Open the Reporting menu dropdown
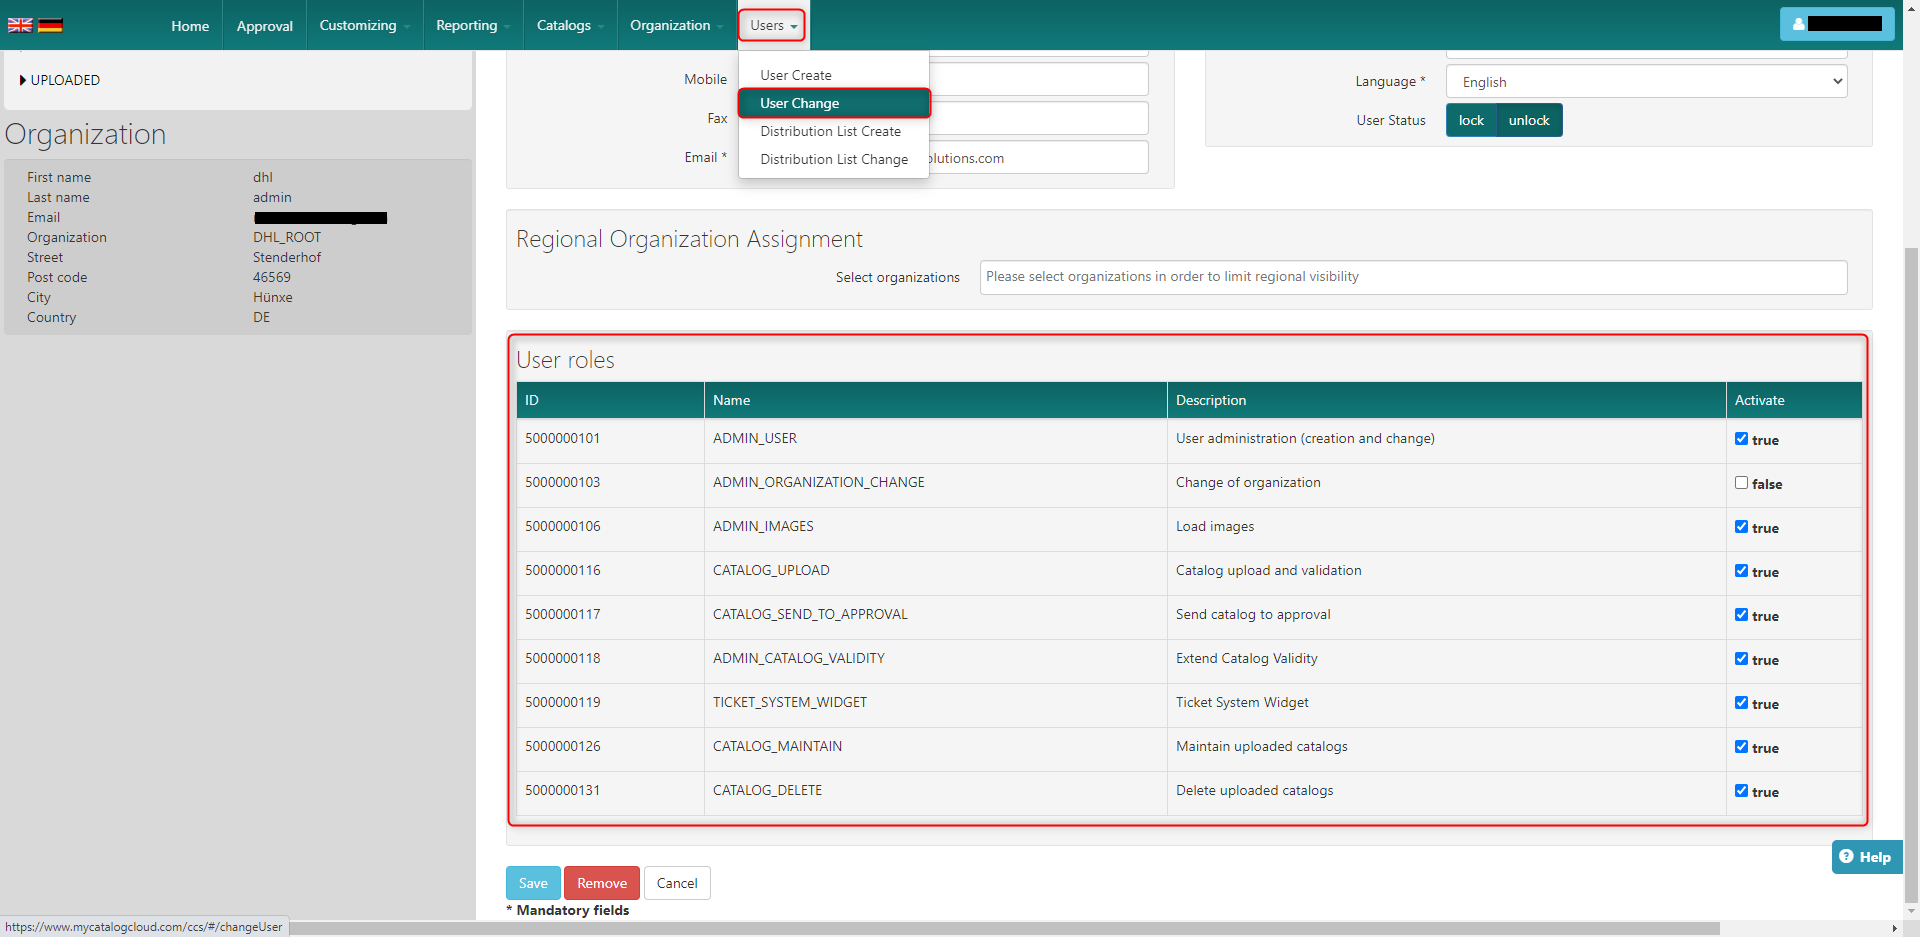1920x937 pixels. [471, 25]
